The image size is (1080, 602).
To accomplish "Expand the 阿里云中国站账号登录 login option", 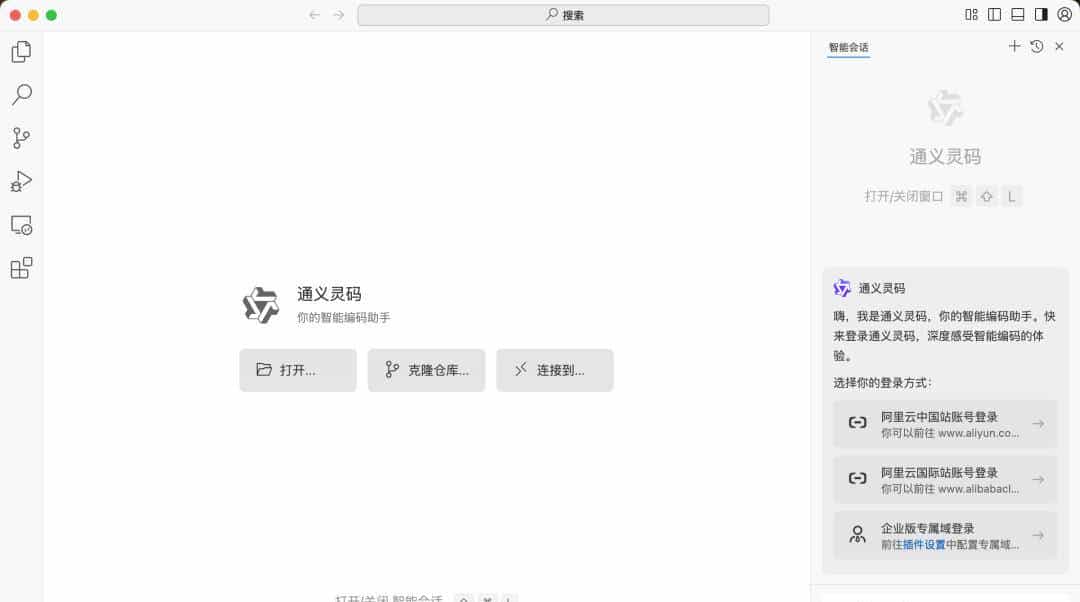I will coord(944,423).
